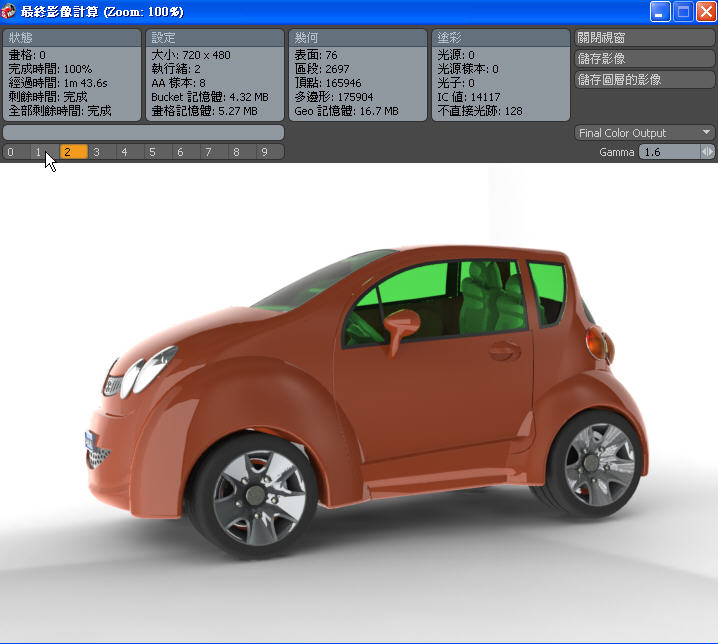Close the render window with X
The image size is (718, 644).
(706, 11)
